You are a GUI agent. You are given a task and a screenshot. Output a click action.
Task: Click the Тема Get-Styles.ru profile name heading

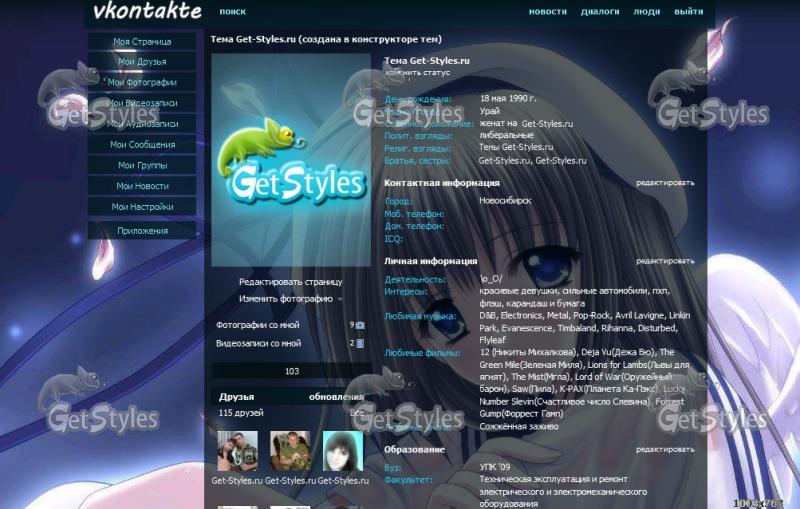[427, 60]
